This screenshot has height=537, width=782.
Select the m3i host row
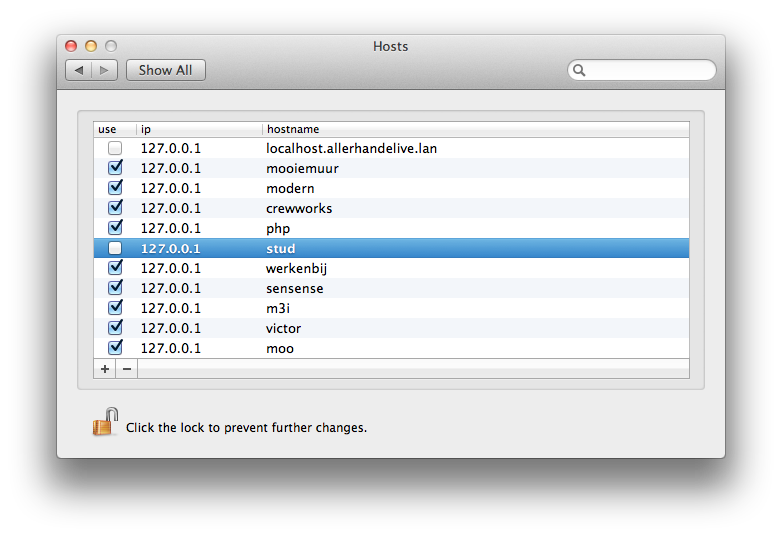click(280, 308)
